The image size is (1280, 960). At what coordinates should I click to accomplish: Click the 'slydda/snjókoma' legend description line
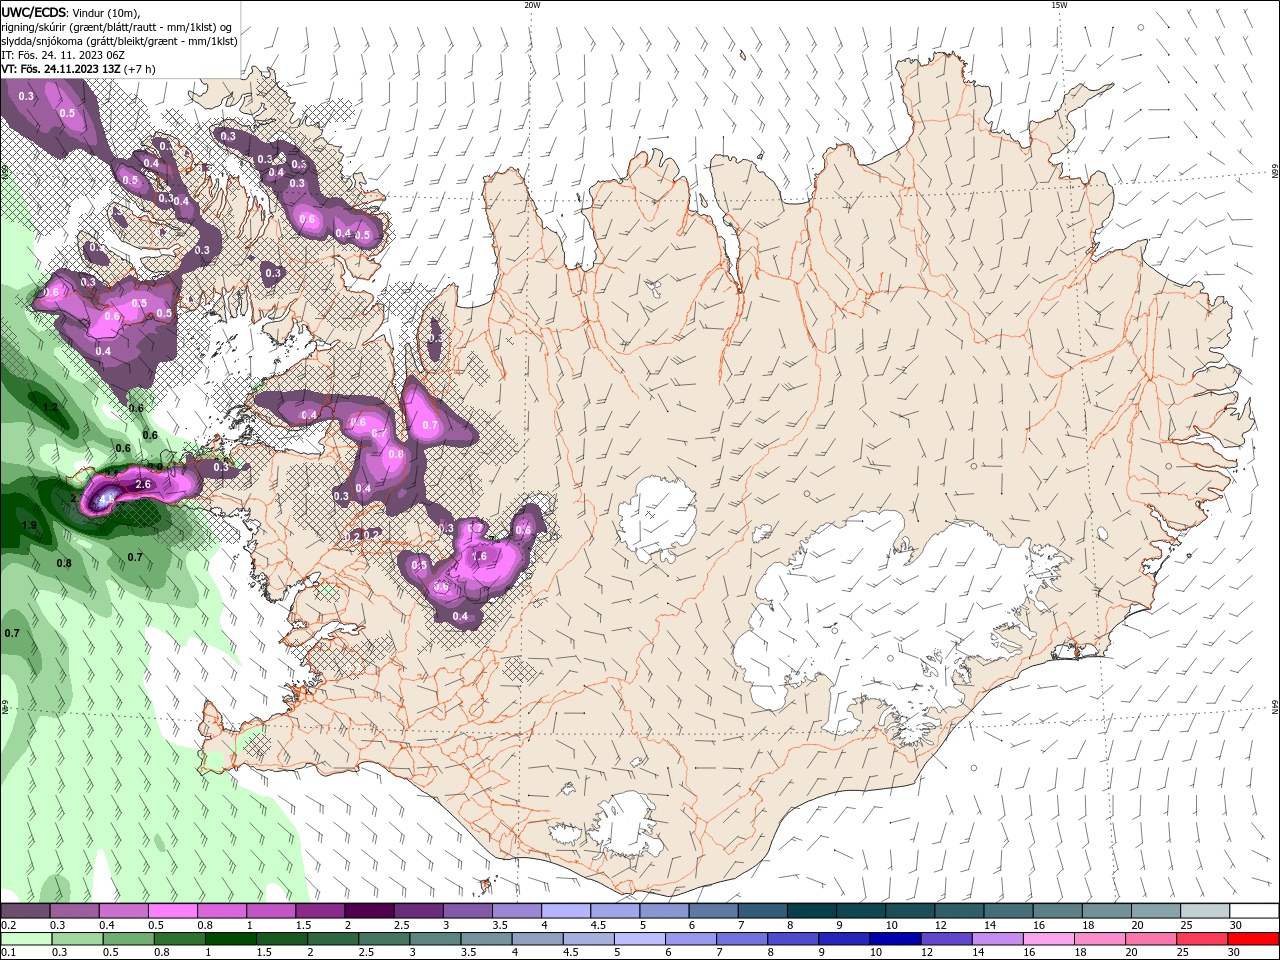click(119, 41)
